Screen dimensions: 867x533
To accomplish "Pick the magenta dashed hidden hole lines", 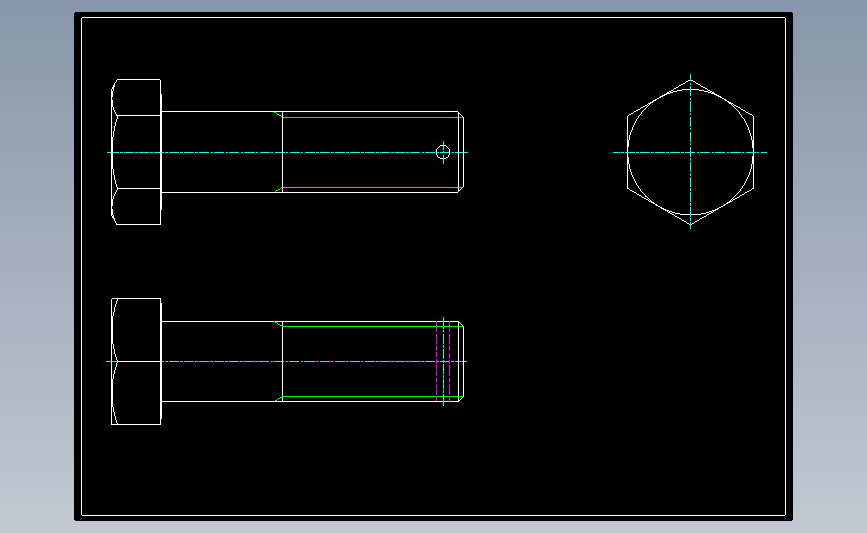I will [x=443, y=361].
